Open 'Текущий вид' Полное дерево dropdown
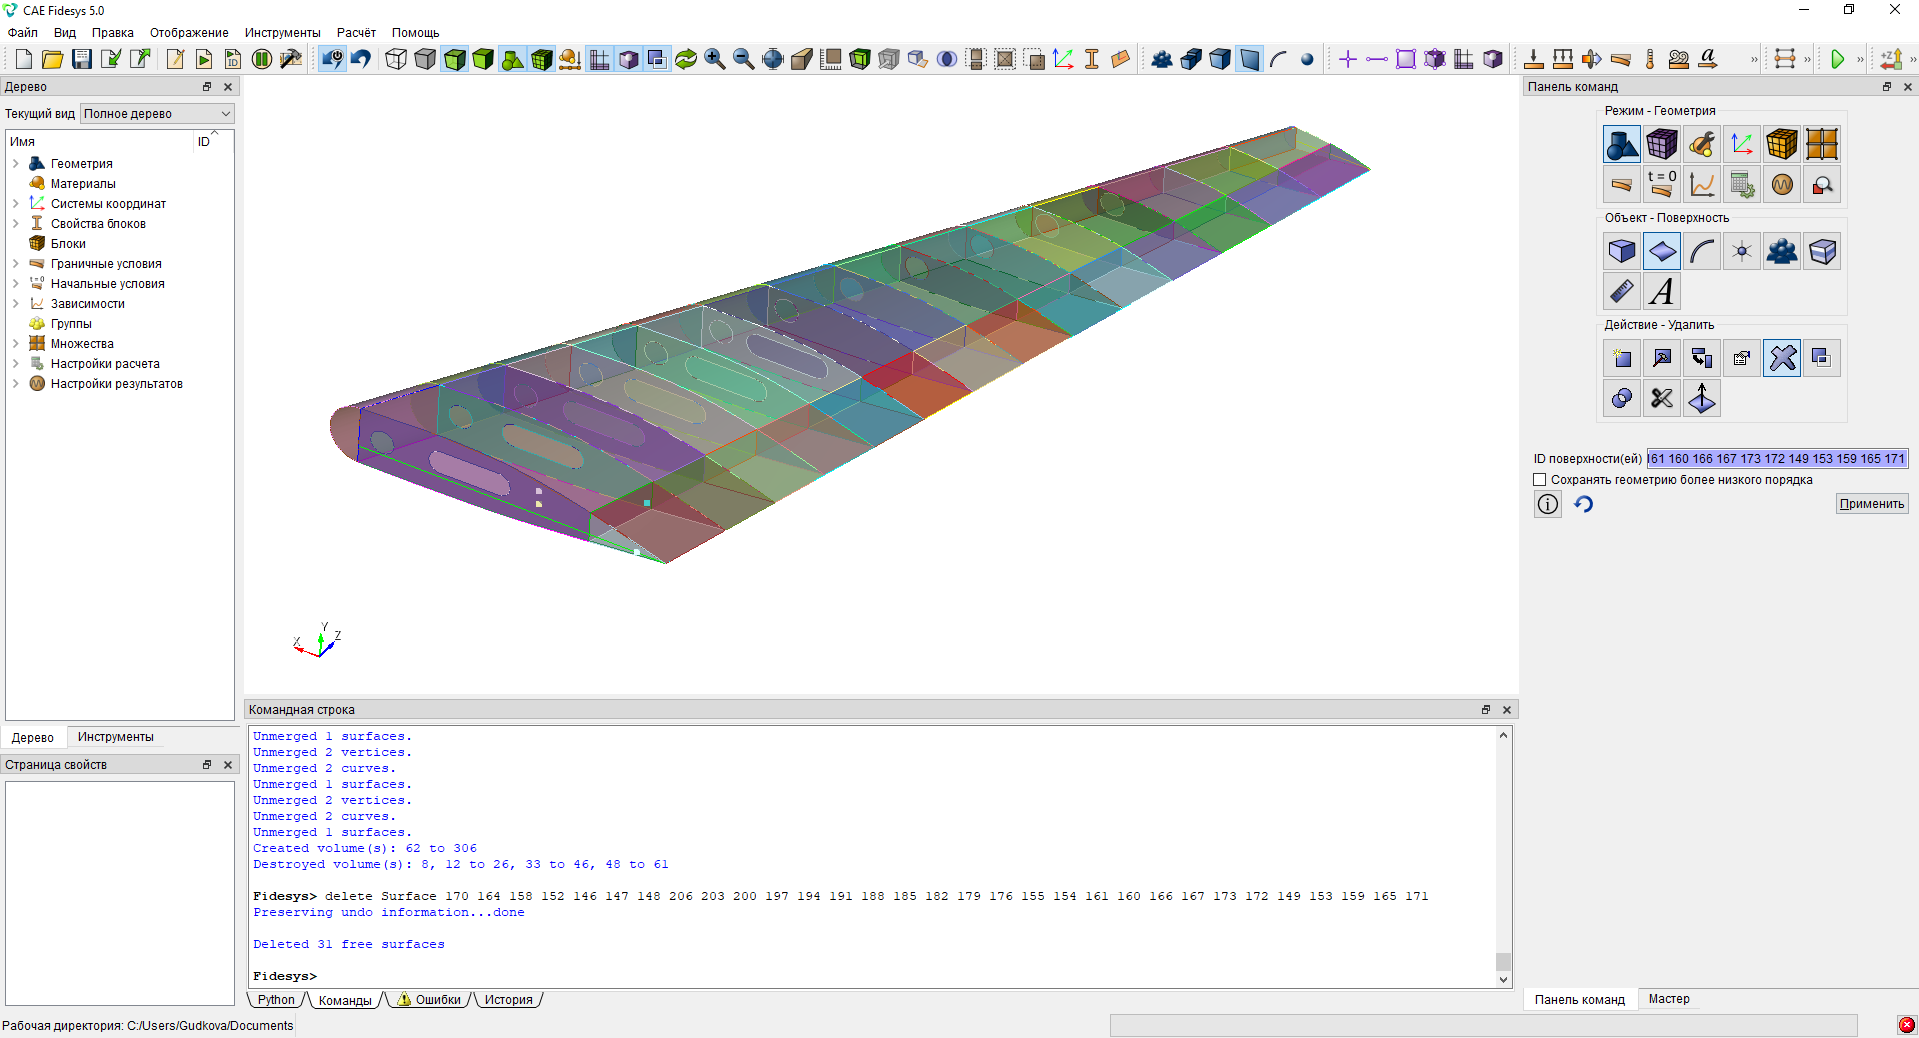This screenshot has width=1919, height=1038. click(x=157, y=114)
